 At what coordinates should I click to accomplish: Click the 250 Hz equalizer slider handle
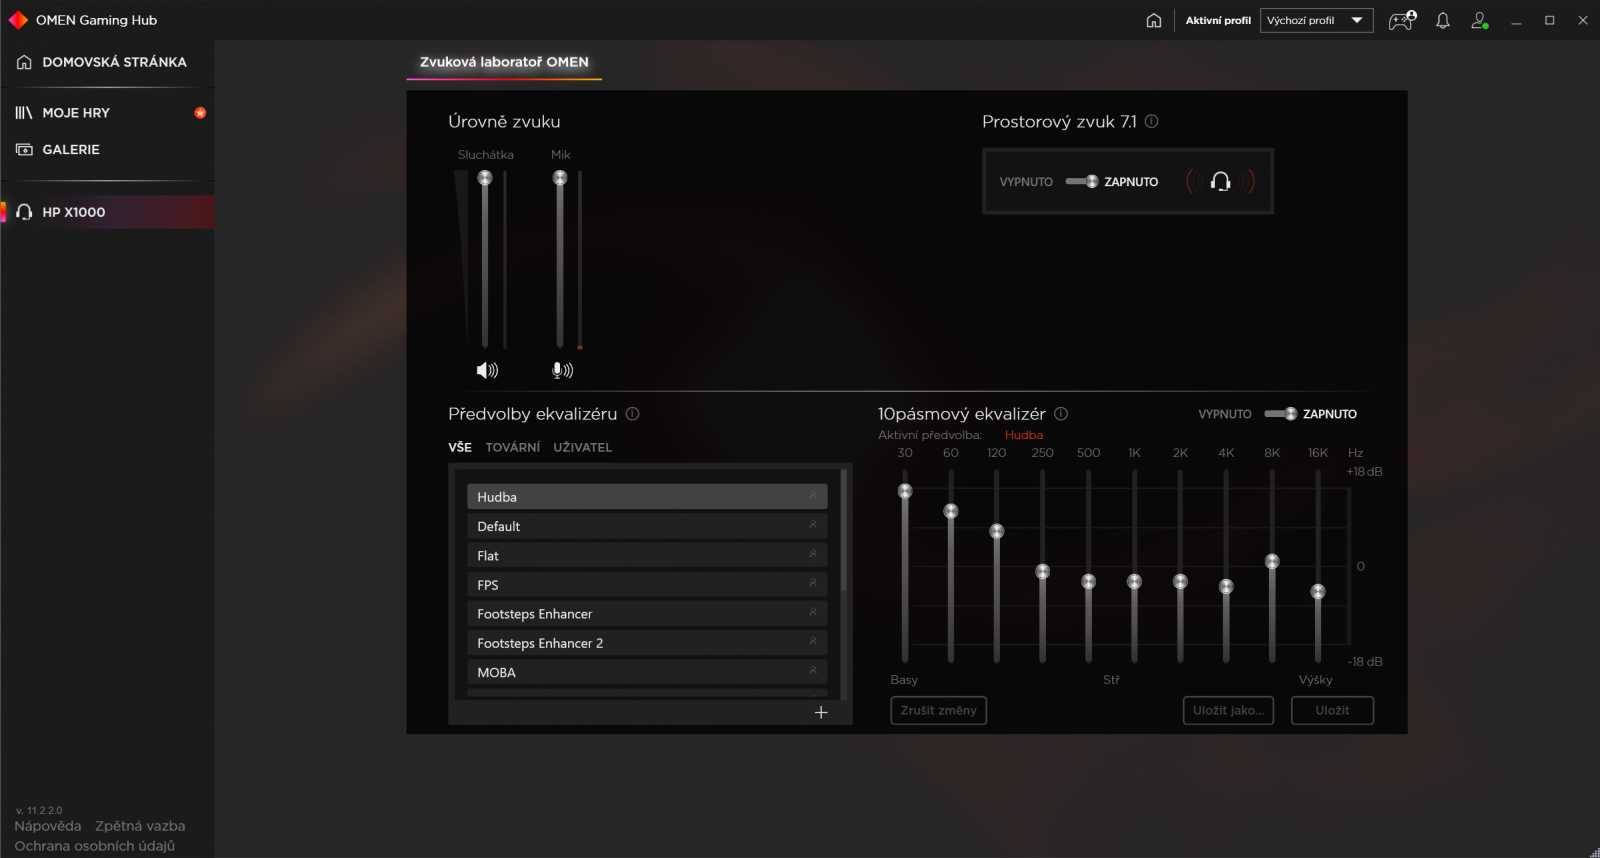click(x=1043, y=571)
